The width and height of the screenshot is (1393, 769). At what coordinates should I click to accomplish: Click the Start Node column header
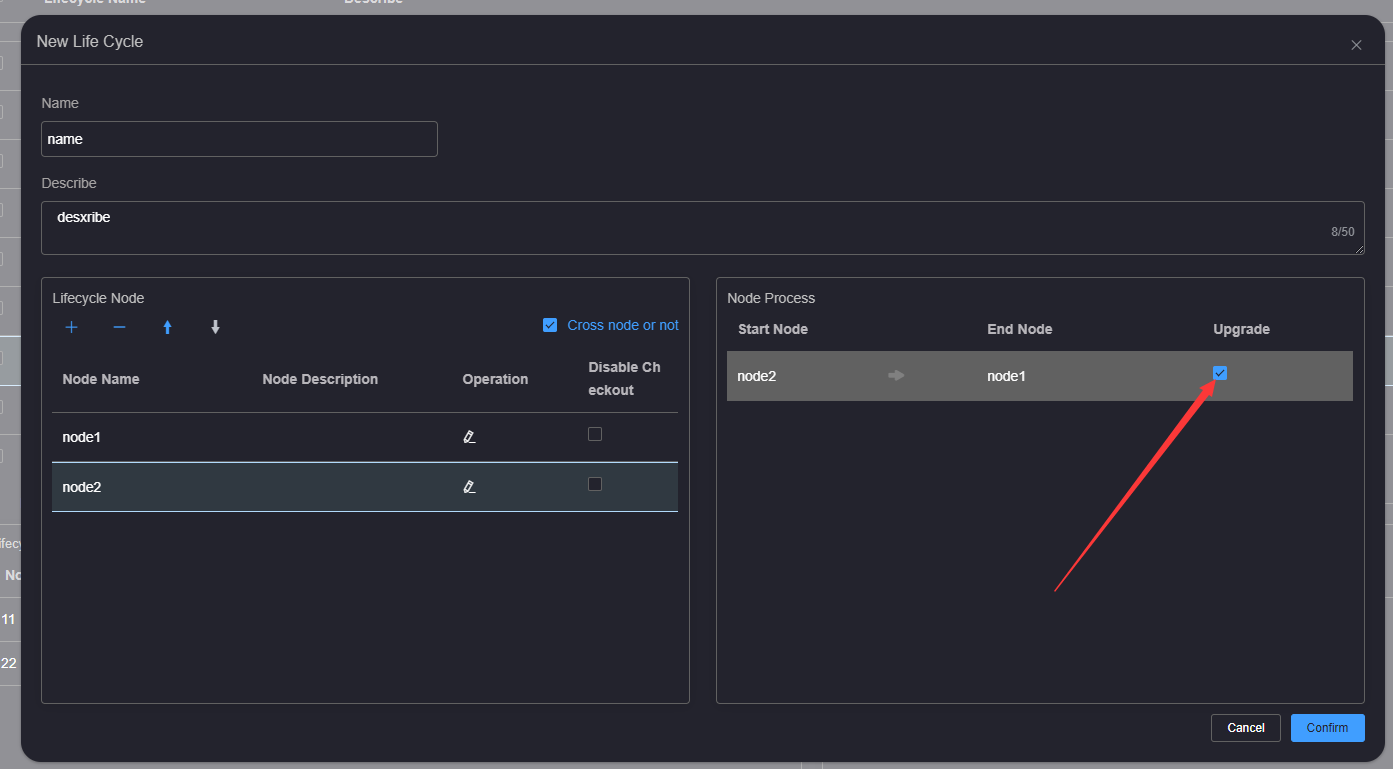[773, 329]
